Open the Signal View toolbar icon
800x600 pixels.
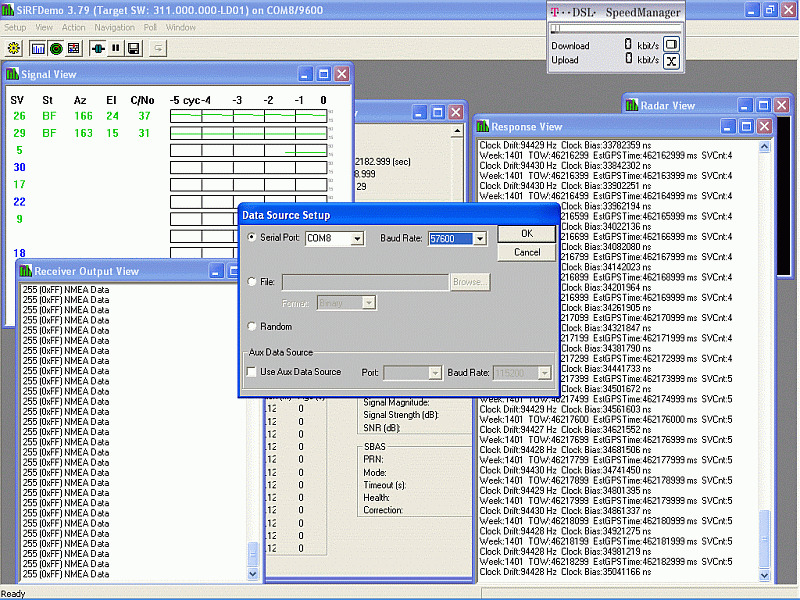(x=39, y=47)
